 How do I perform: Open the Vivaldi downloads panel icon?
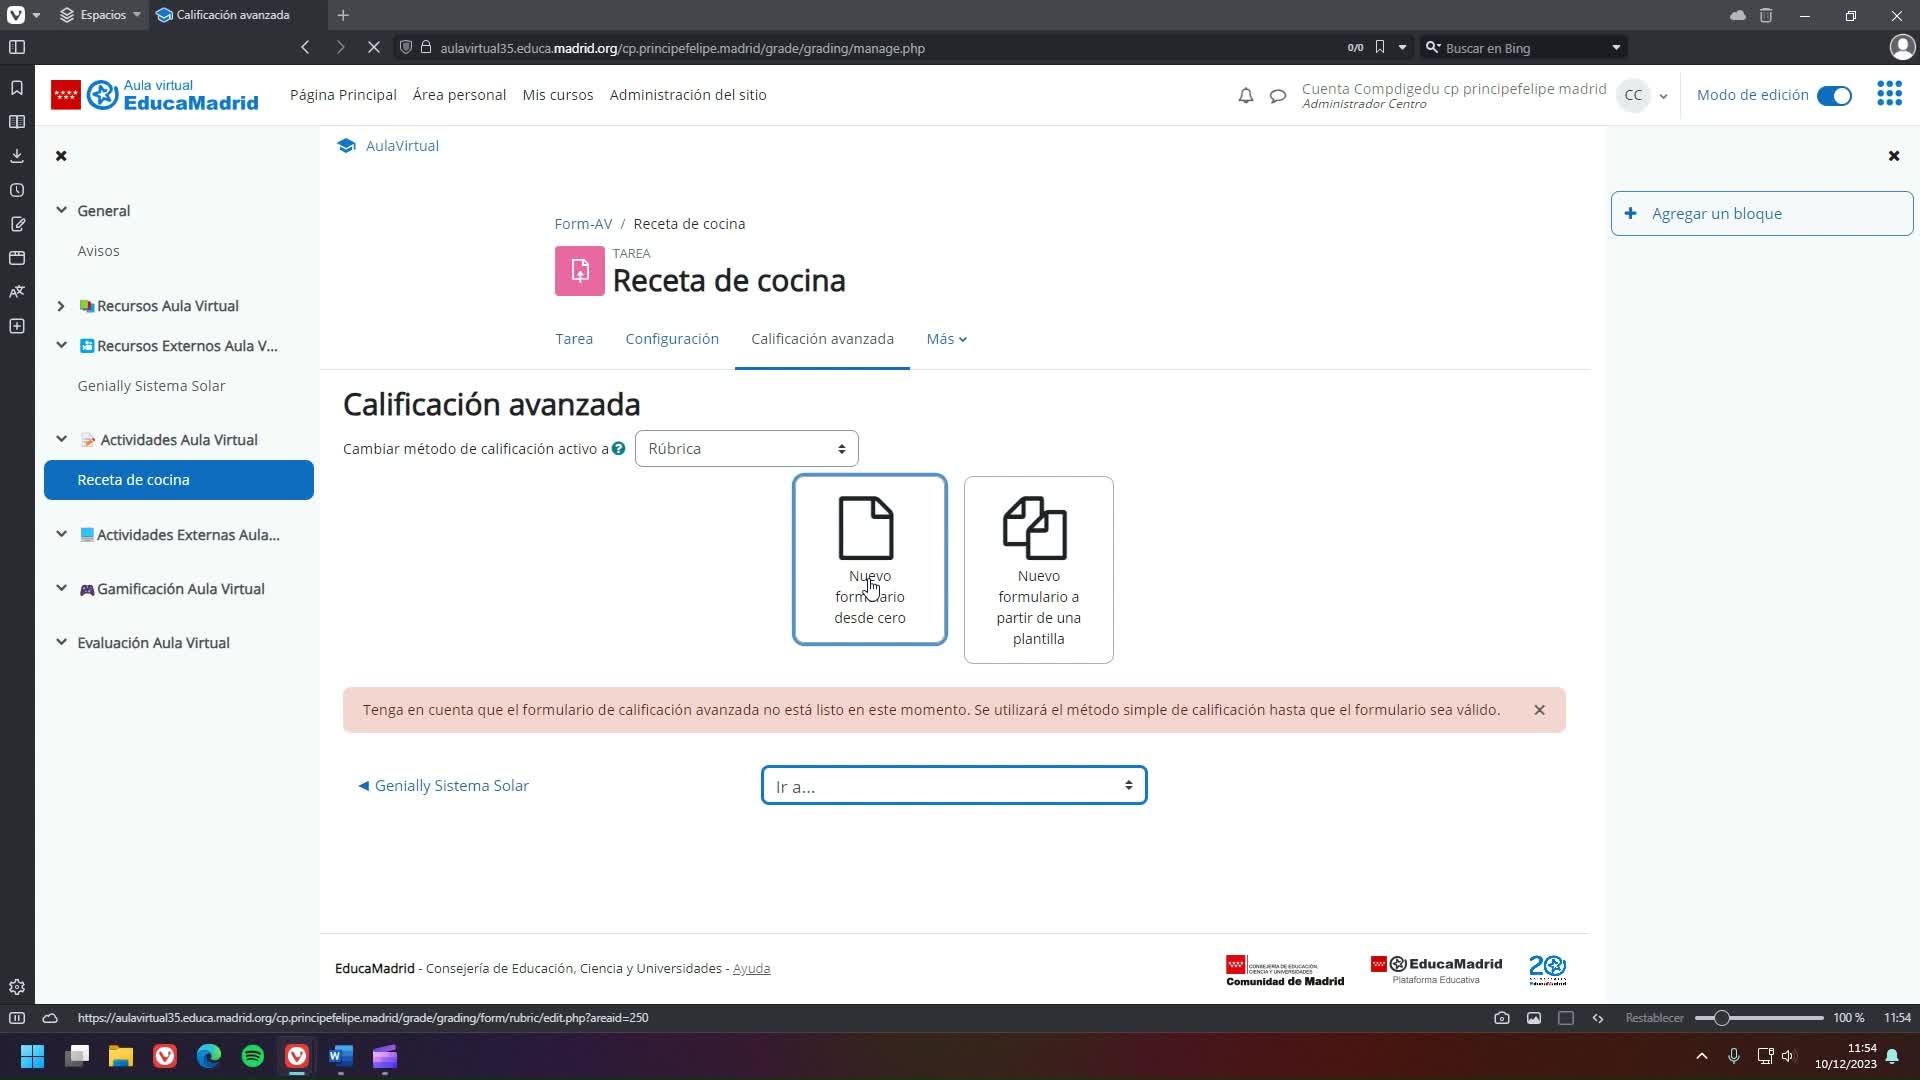17,156
